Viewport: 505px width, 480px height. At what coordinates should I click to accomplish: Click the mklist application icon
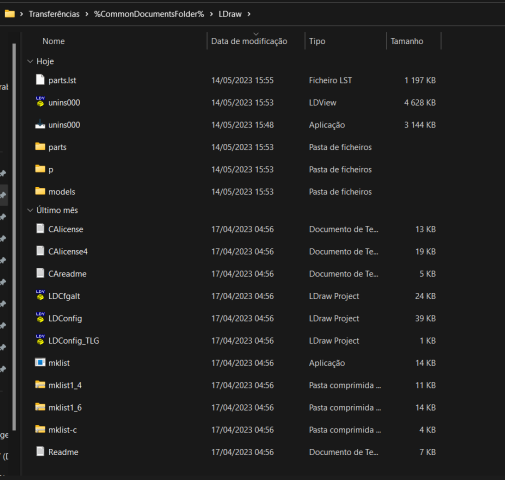(x=40, y=362)
